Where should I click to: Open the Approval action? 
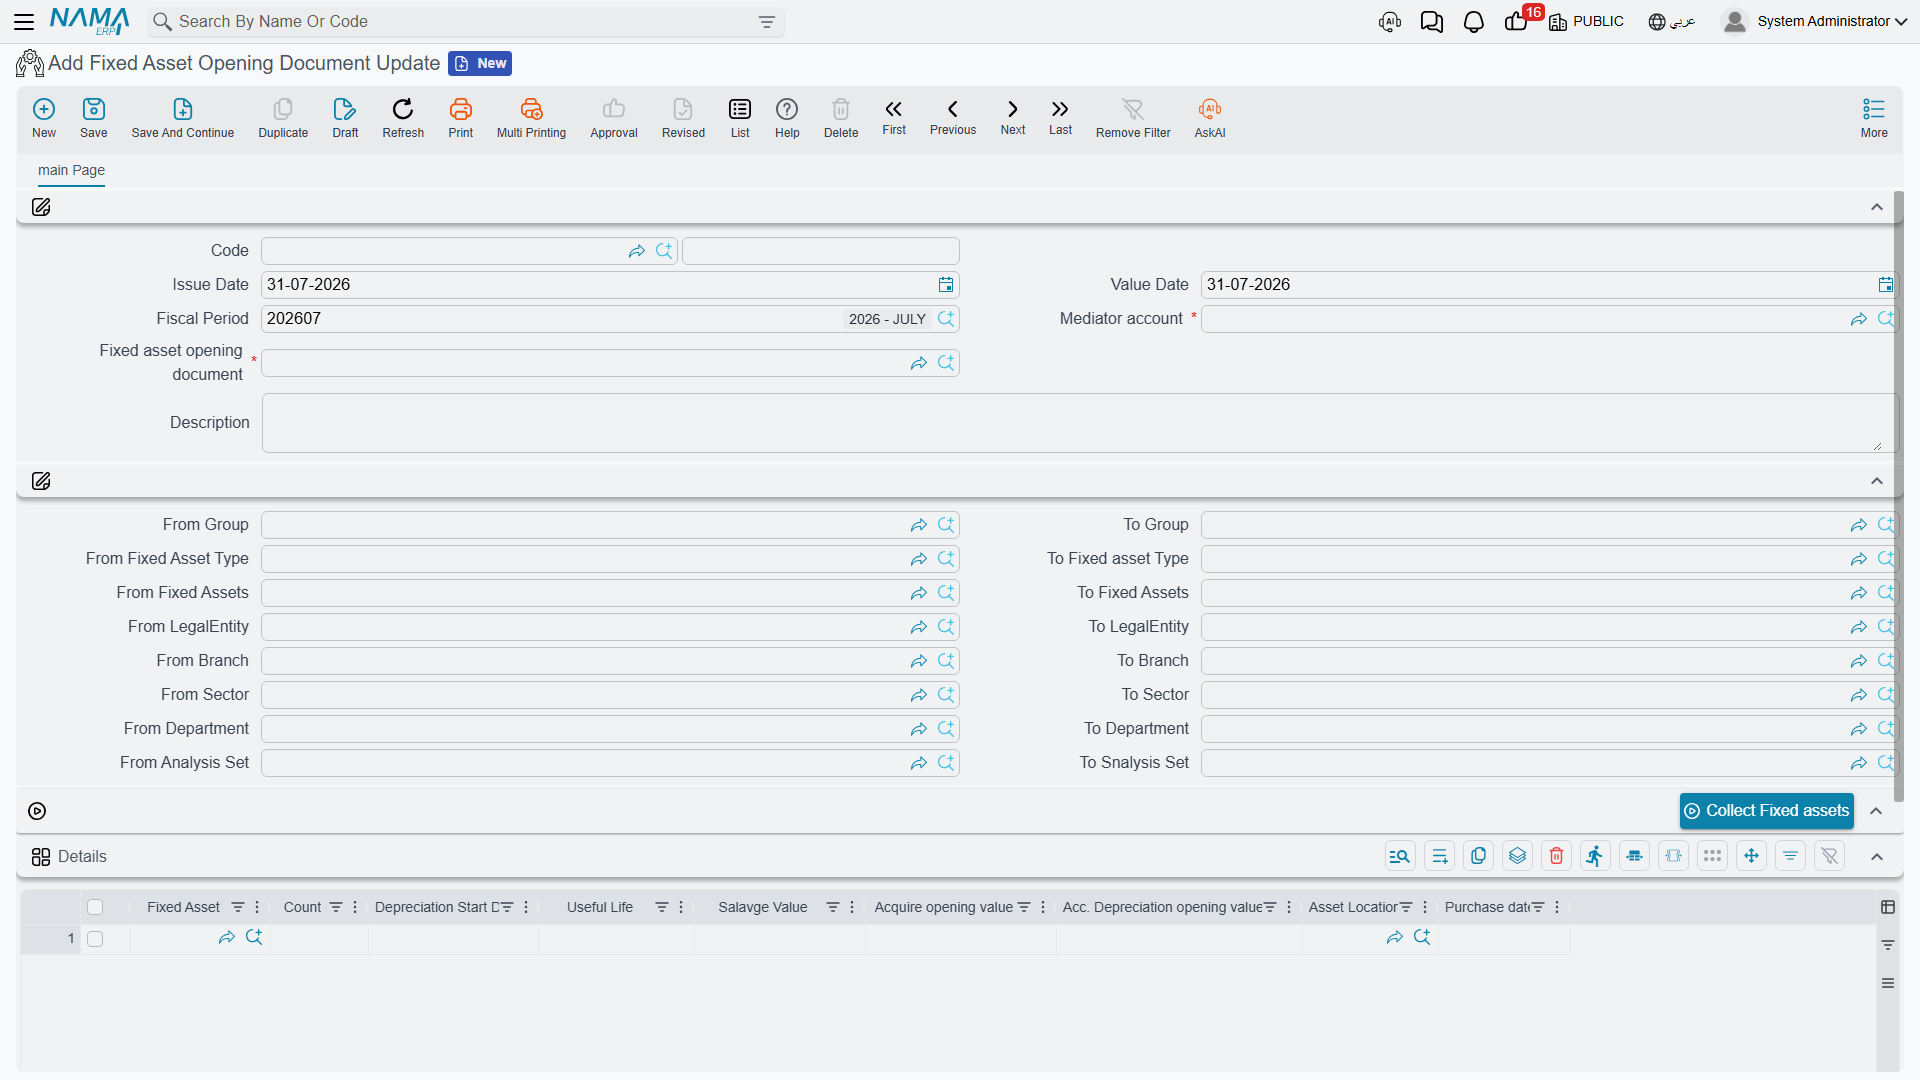tap(614, 117)
